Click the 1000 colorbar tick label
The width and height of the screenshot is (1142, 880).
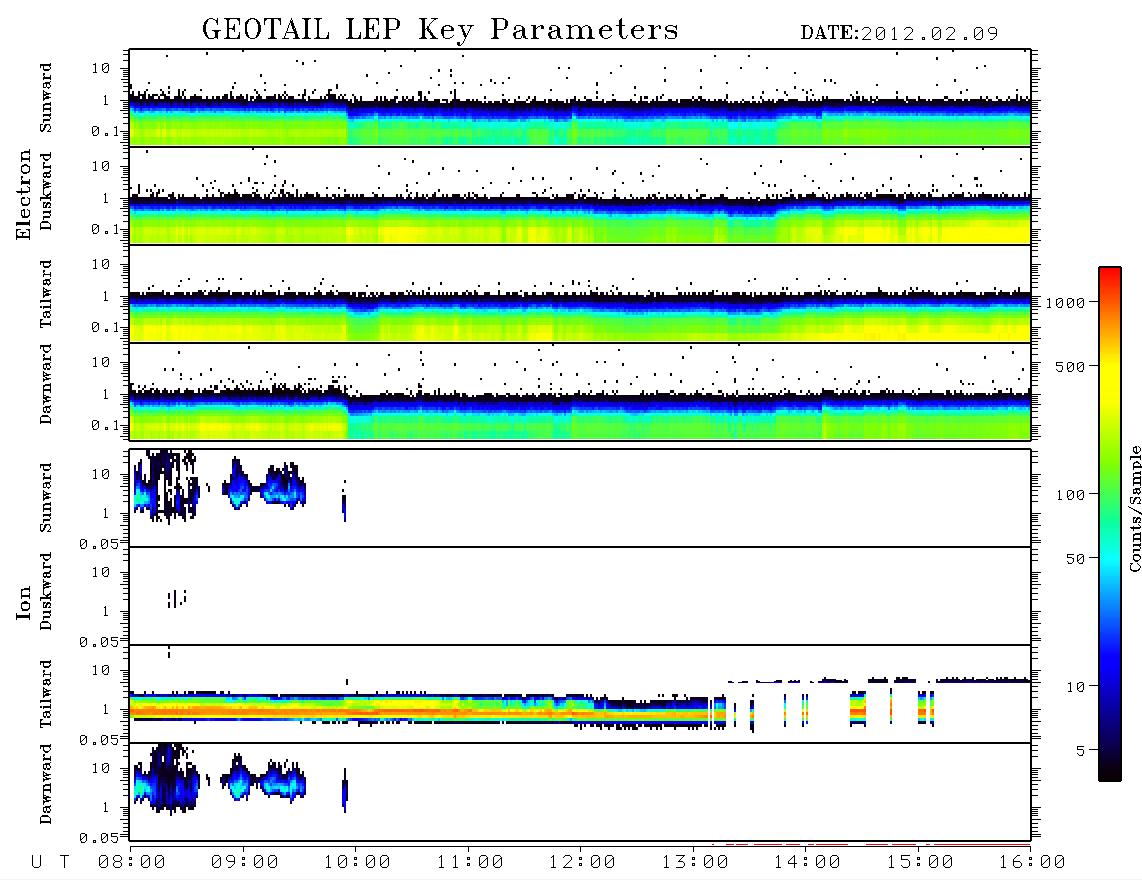pos(1066,303)
